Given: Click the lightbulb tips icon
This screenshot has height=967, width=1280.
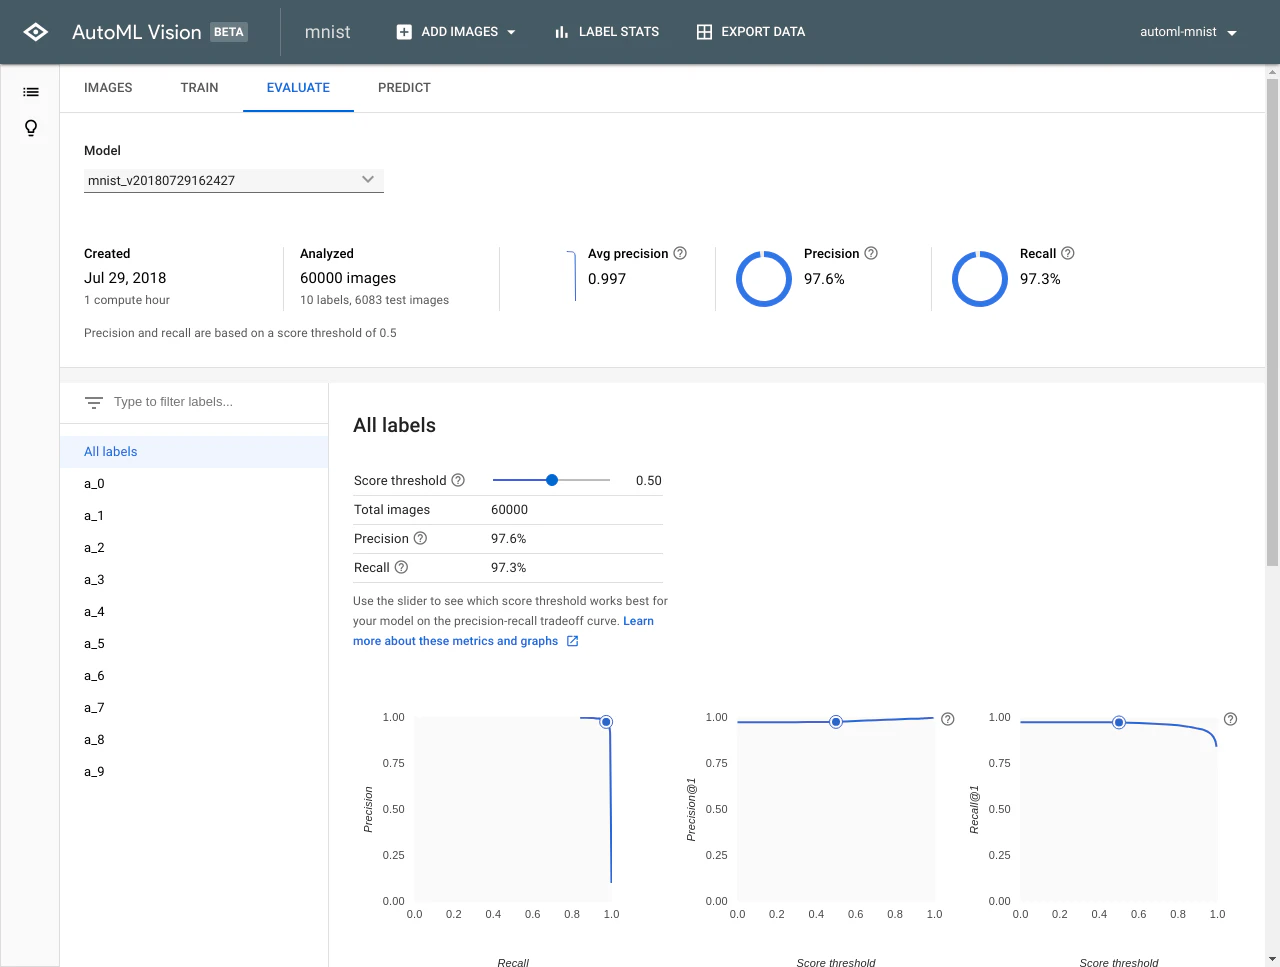Looking at the screenshot, I should [x=31, y=128].
